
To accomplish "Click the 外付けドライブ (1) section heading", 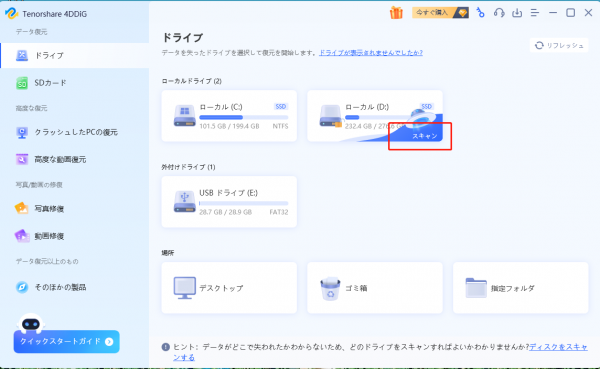I will coord(188,167).
